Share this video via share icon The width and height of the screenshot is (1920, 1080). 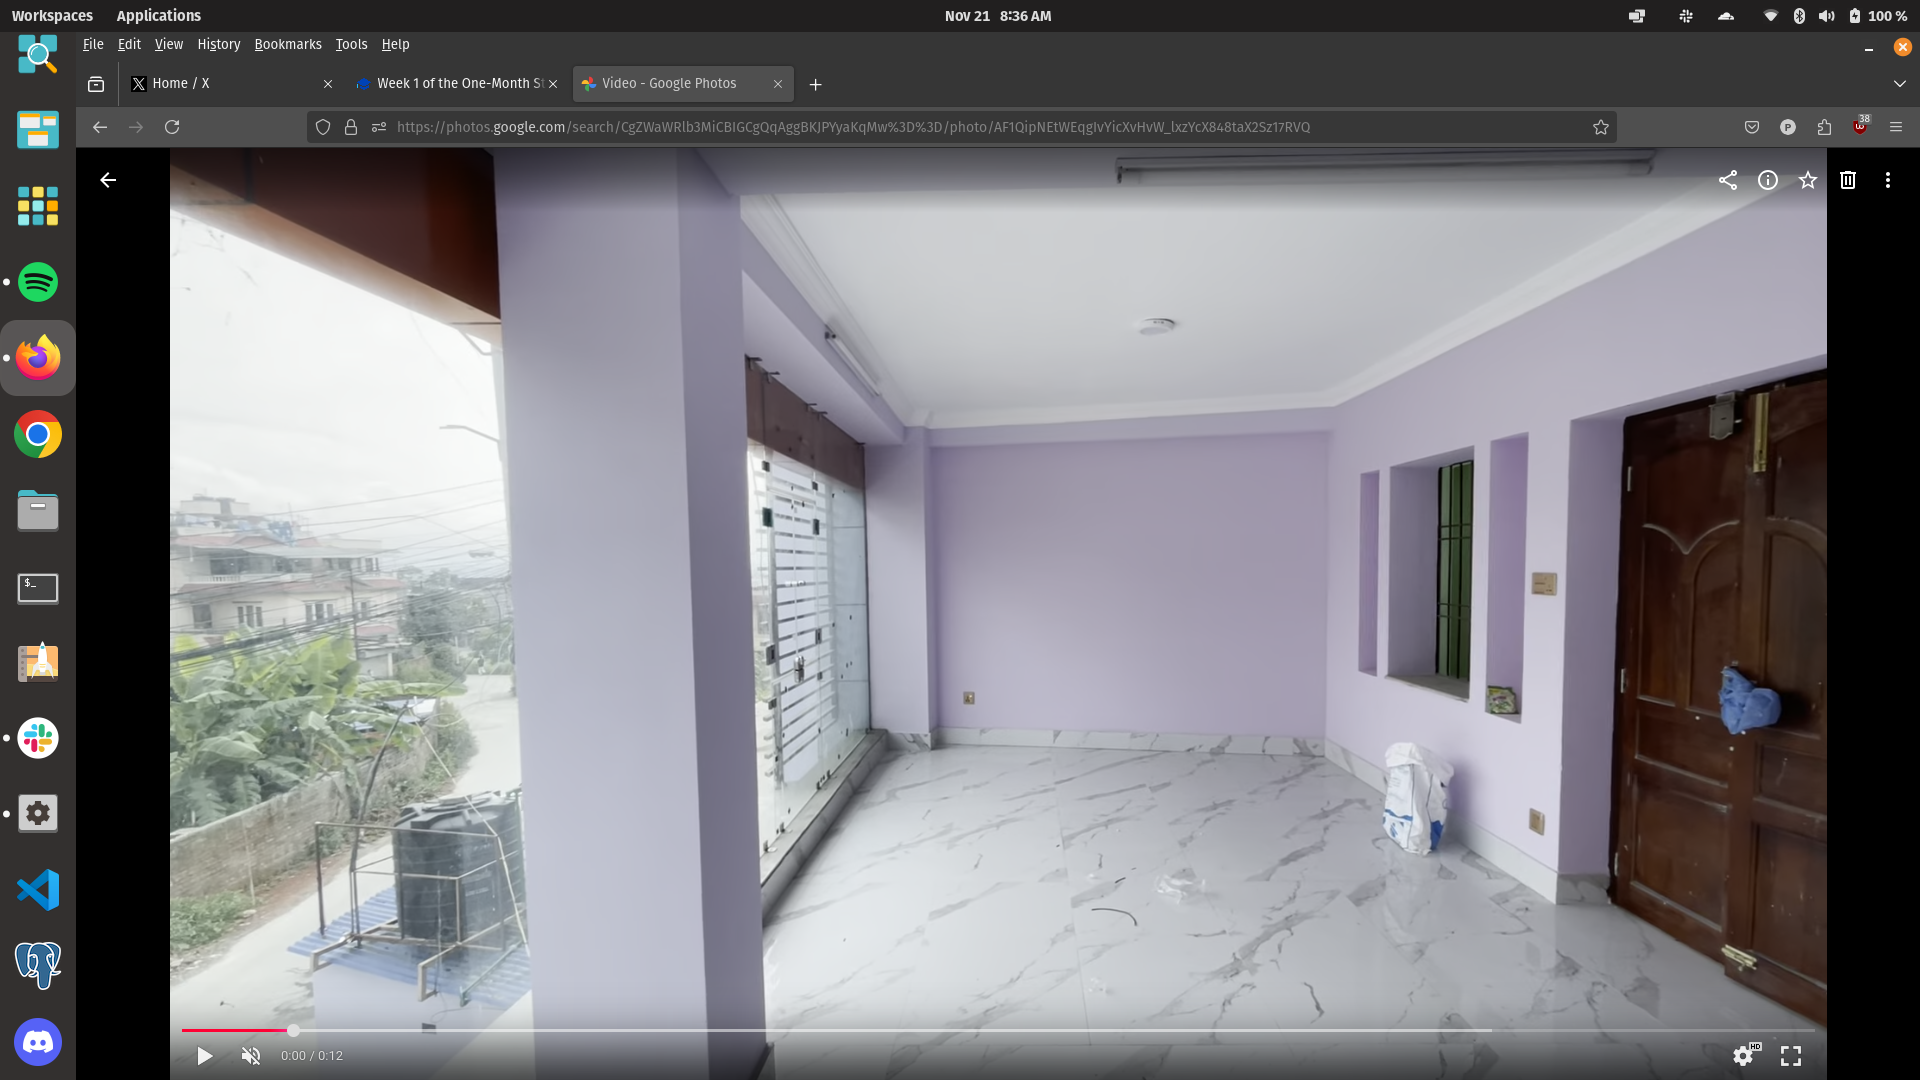(1727, 180)
